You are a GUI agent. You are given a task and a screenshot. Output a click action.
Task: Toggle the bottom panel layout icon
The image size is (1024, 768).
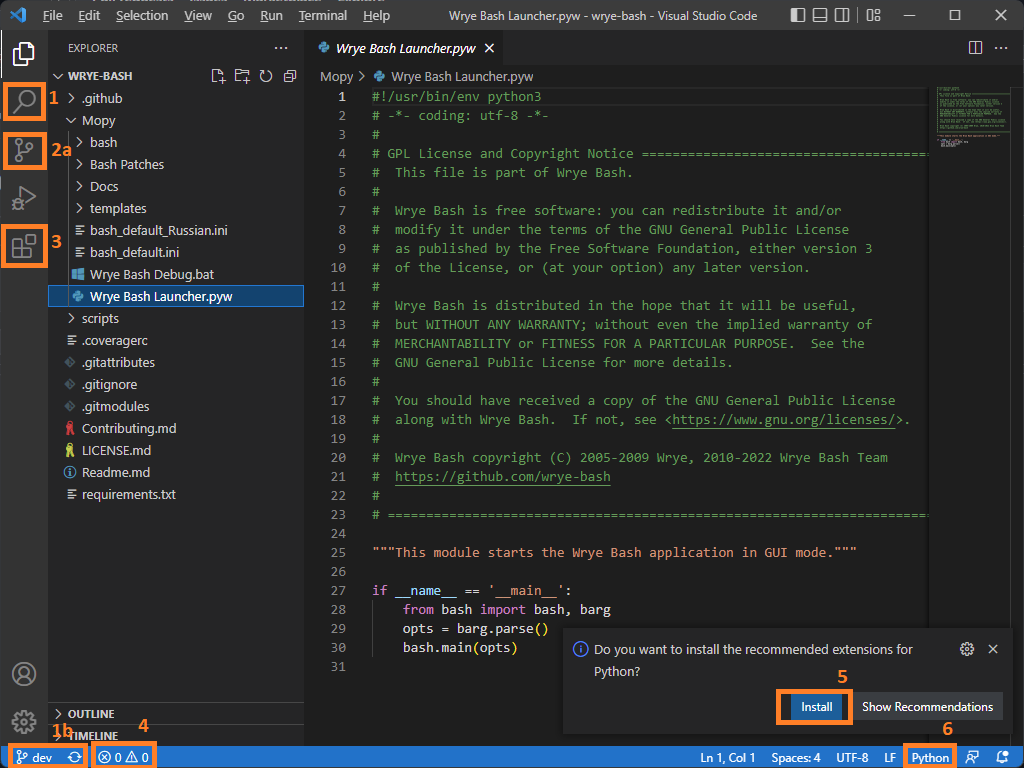820,15
